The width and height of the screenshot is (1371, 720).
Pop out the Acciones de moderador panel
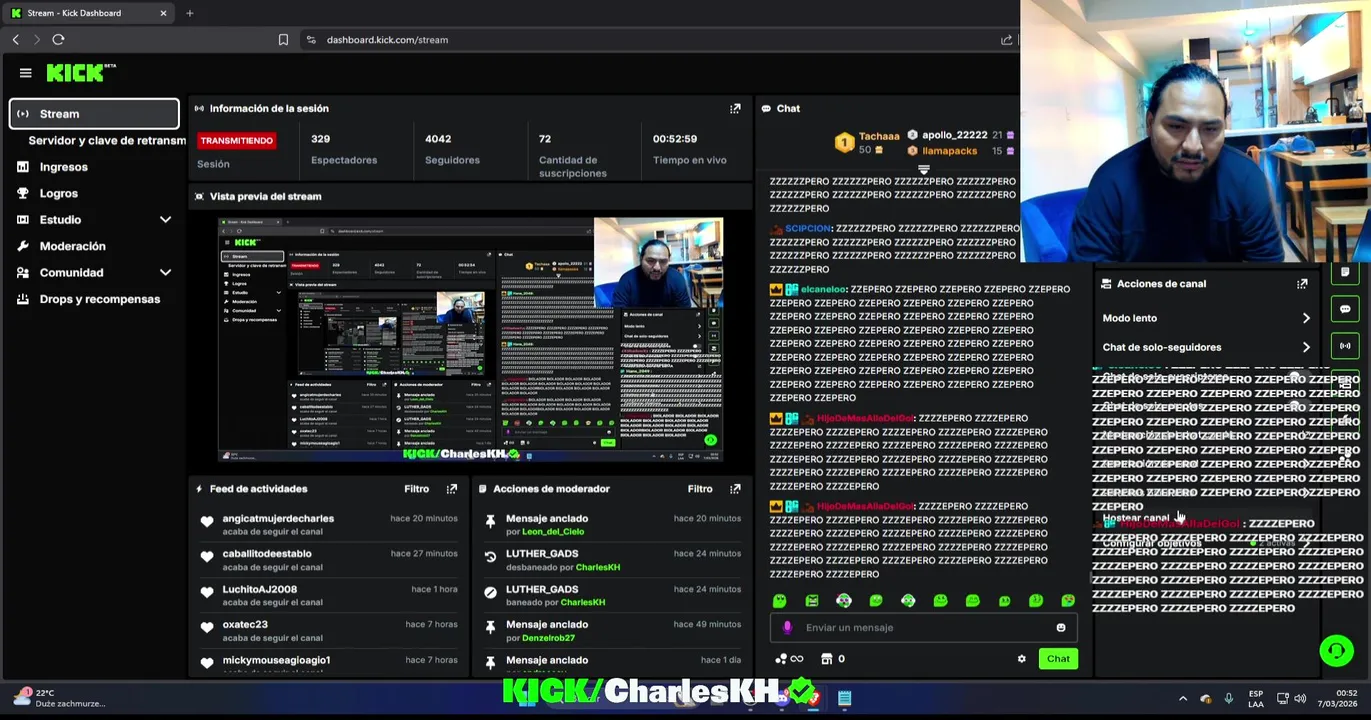tap(735, 489)
